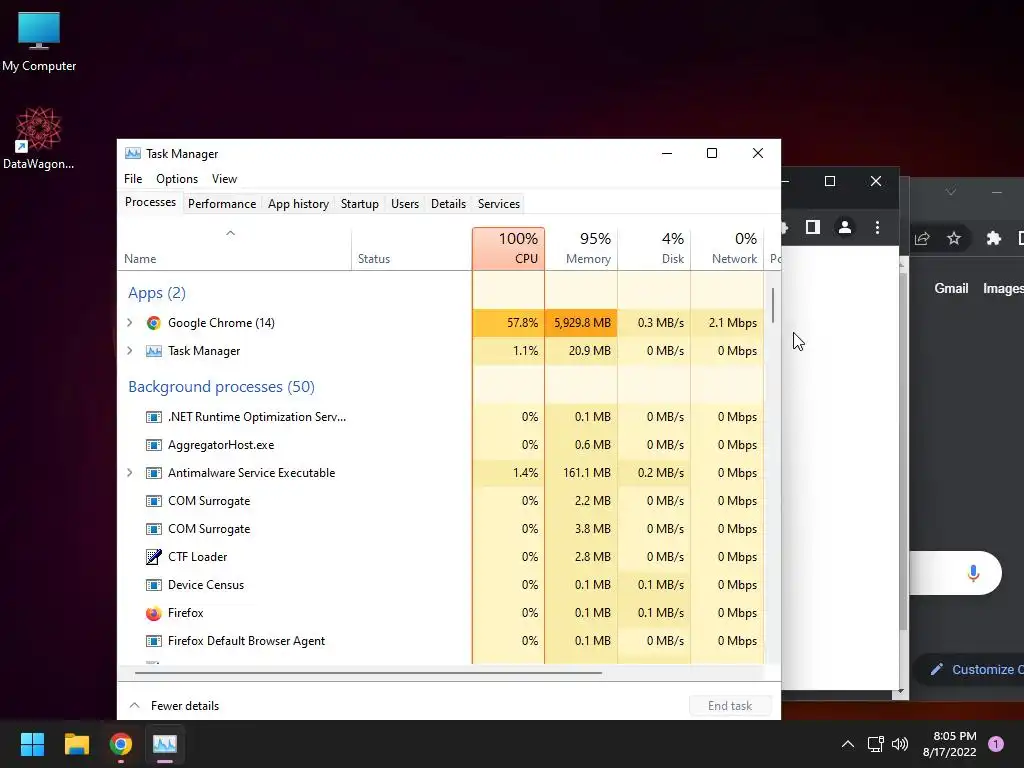Switch to Chrome from the taskbar
Image resolution: width=1024 pixels, height=768 pixels.
121,744
